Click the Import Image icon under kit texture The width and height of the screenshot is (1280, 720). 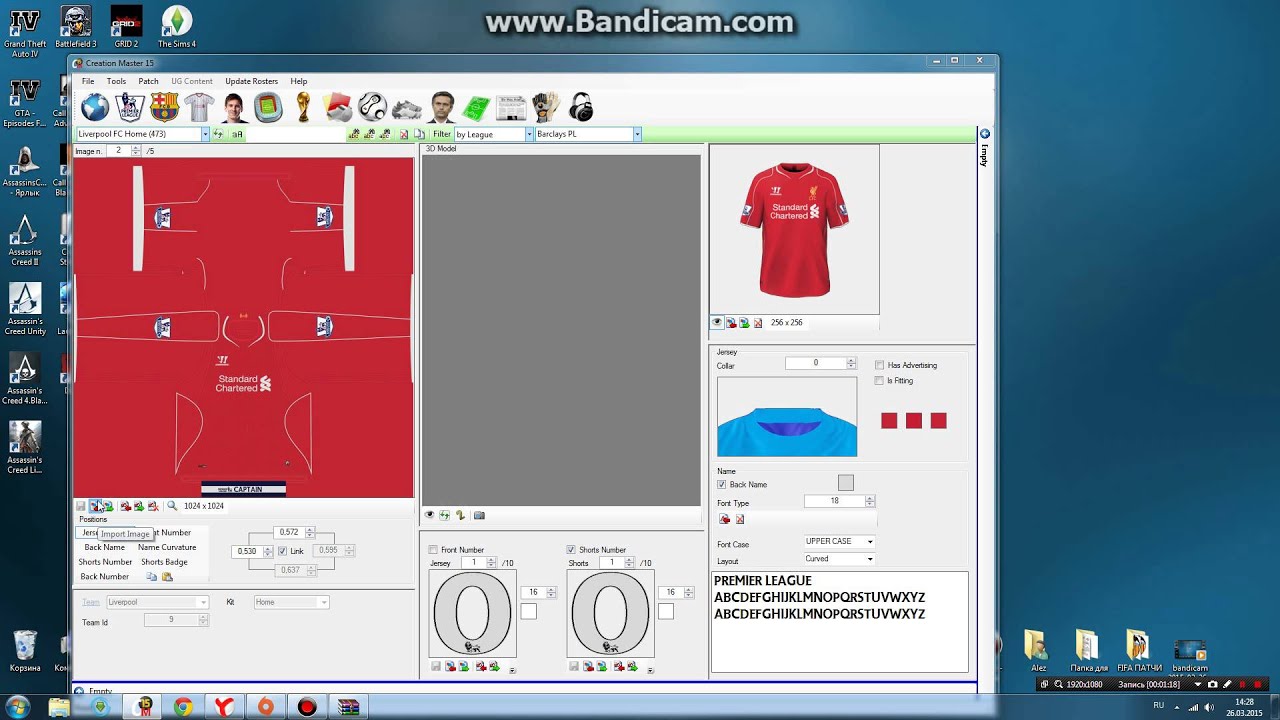pos(95,506)
